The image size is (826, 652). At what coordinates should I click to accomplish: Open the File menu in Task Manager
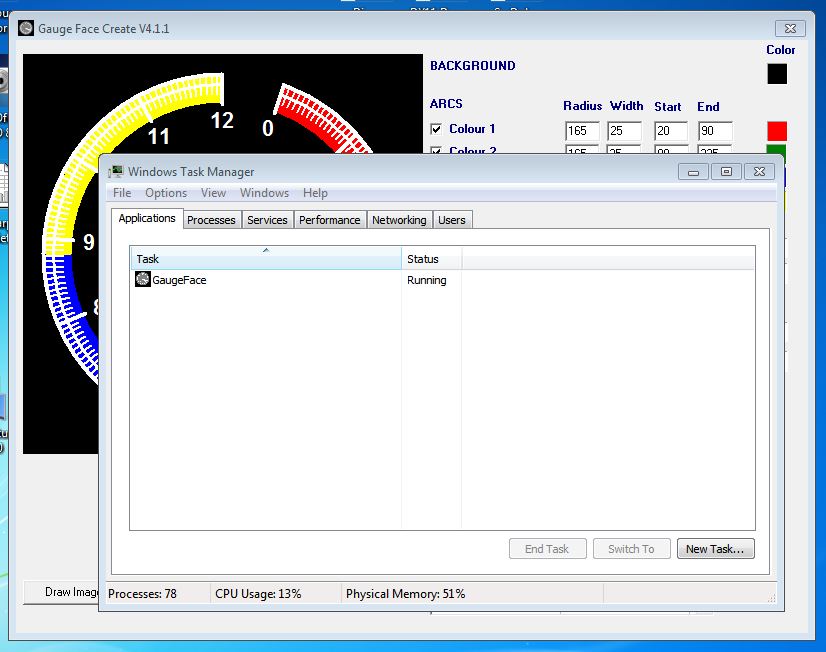(x=122, y=193)
